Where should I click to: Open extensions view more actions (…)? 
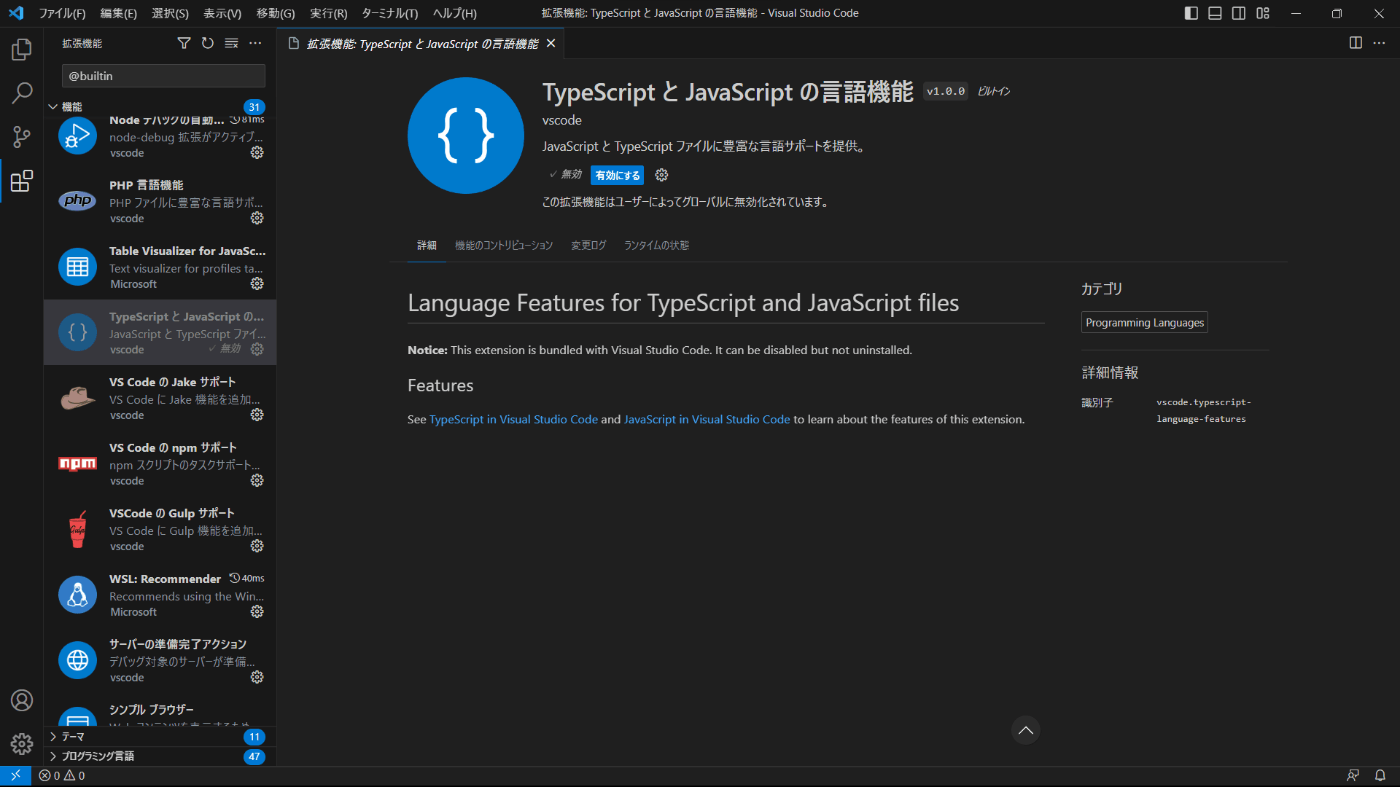255,43
